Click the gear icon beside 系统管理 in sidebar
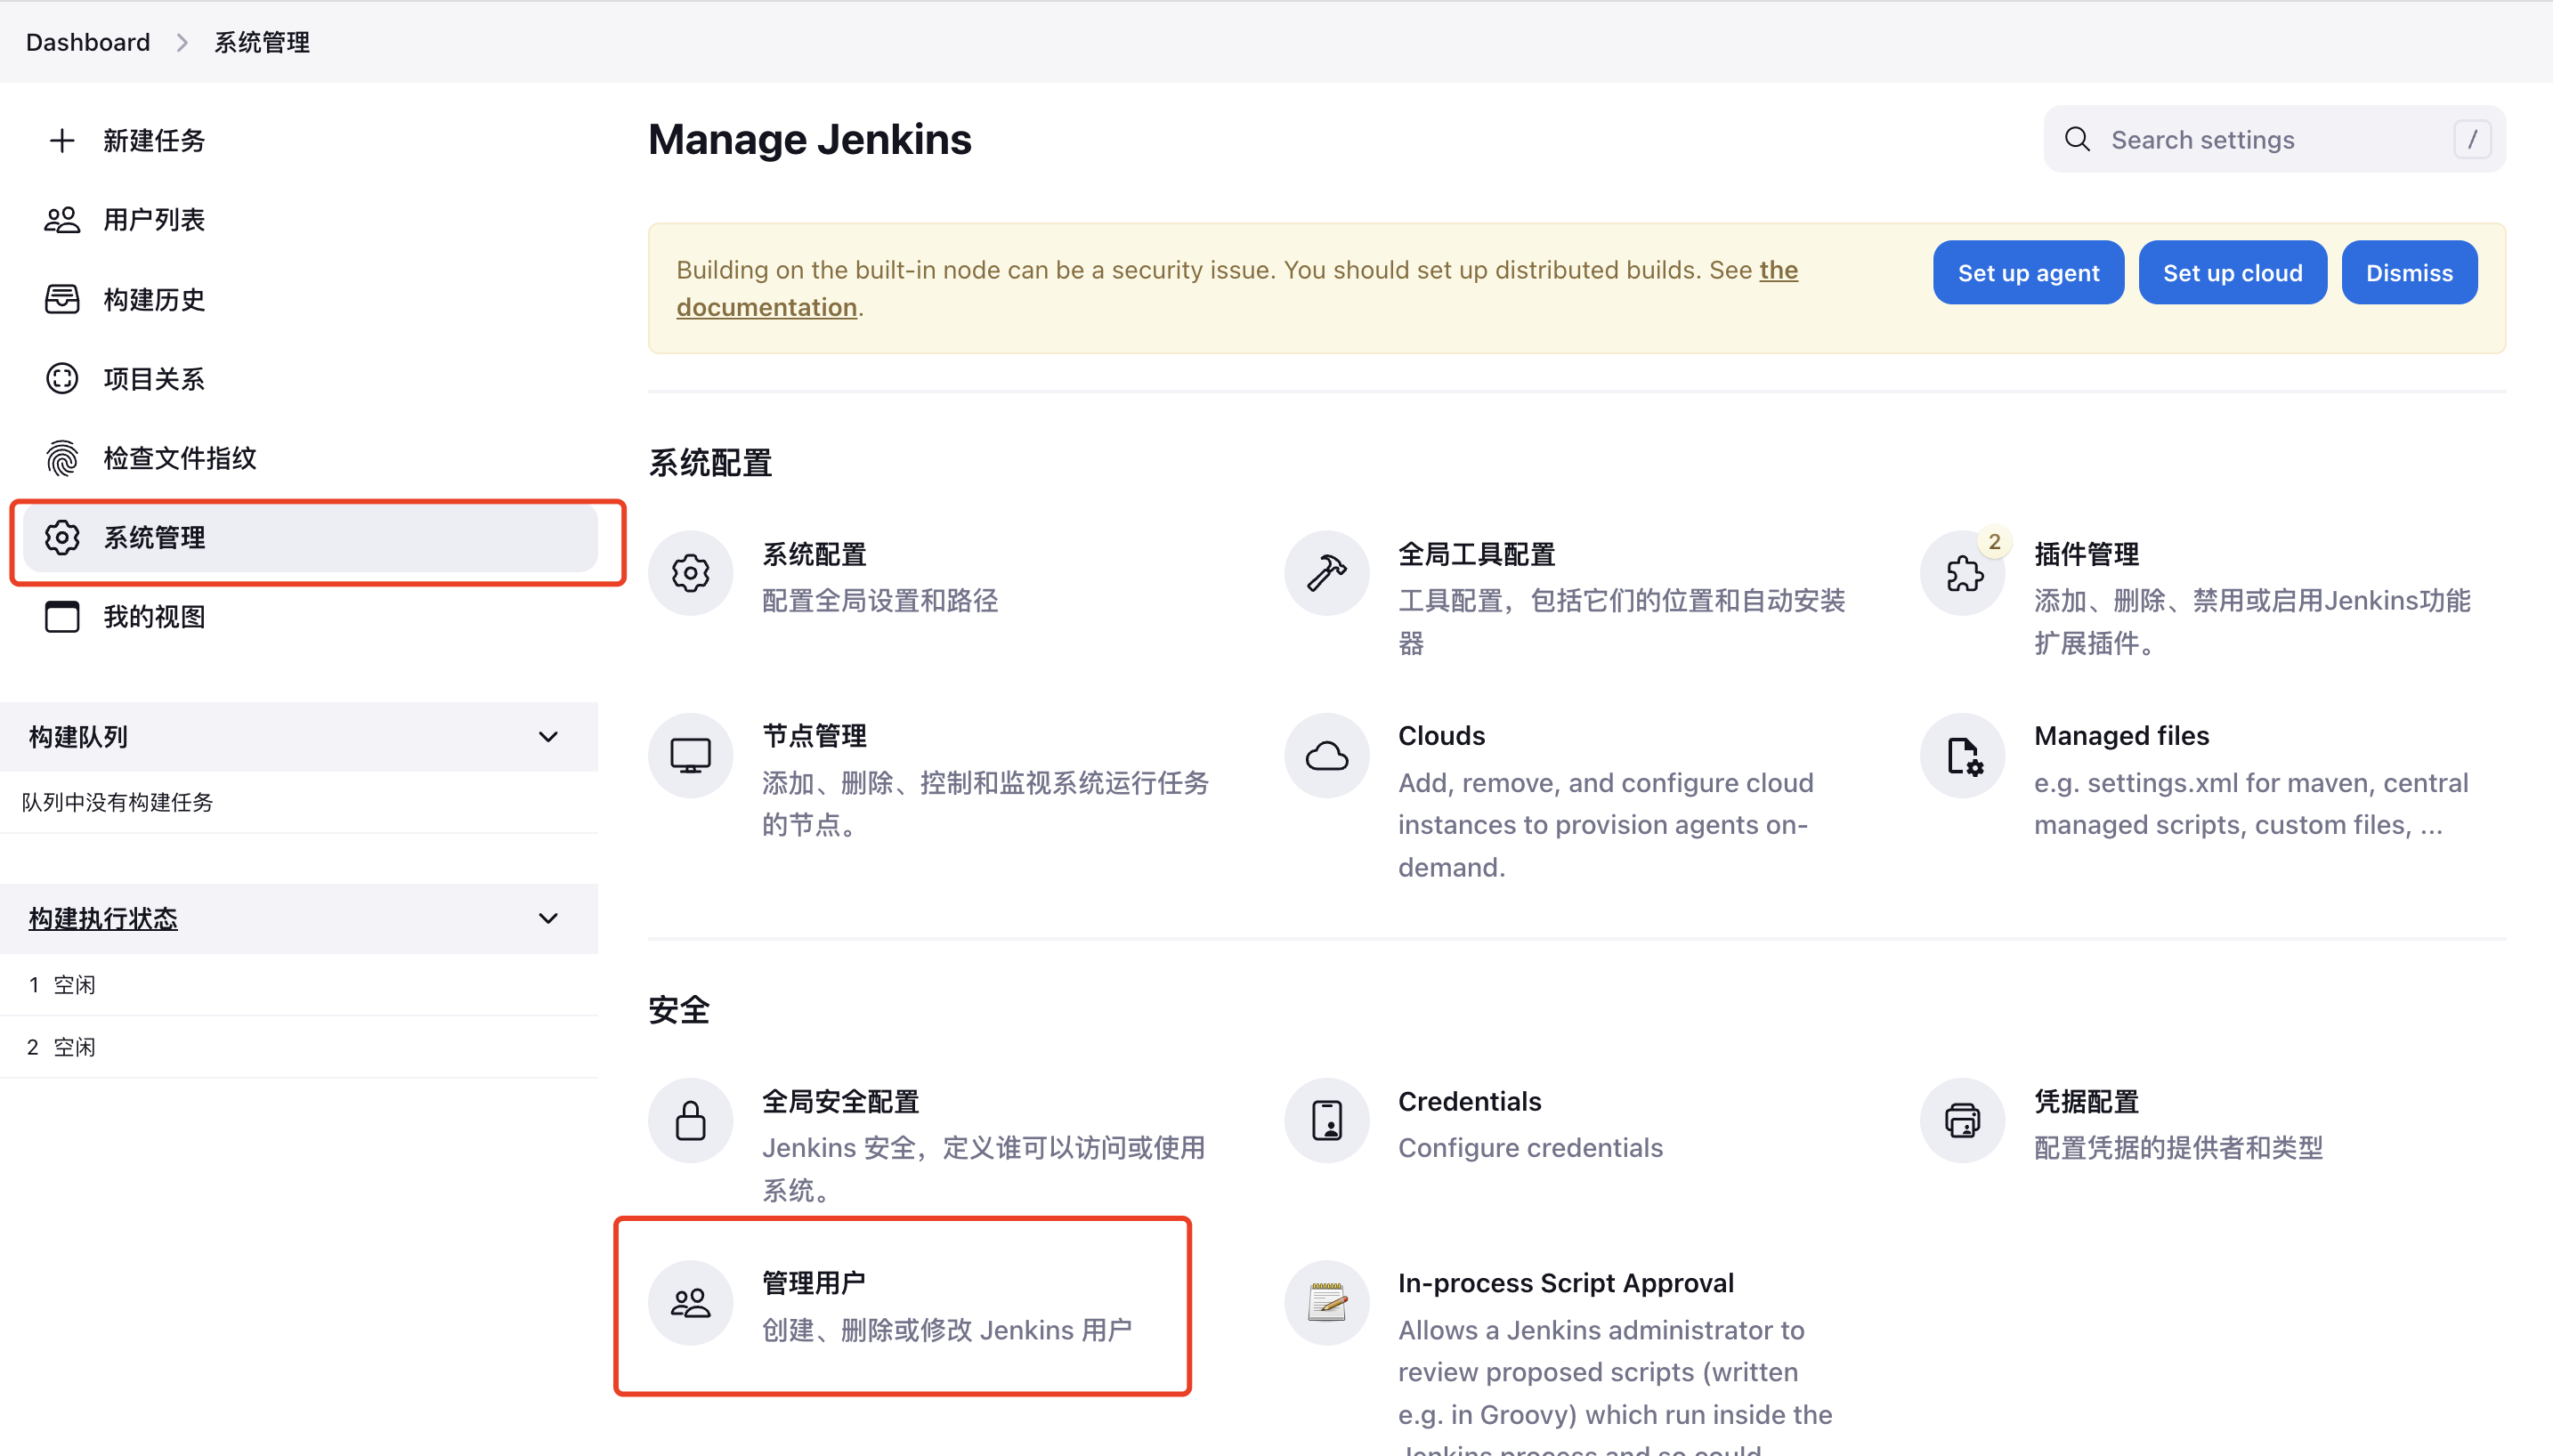Image resolution: width=2553 pixels, height=1456 pixels. 62,537
